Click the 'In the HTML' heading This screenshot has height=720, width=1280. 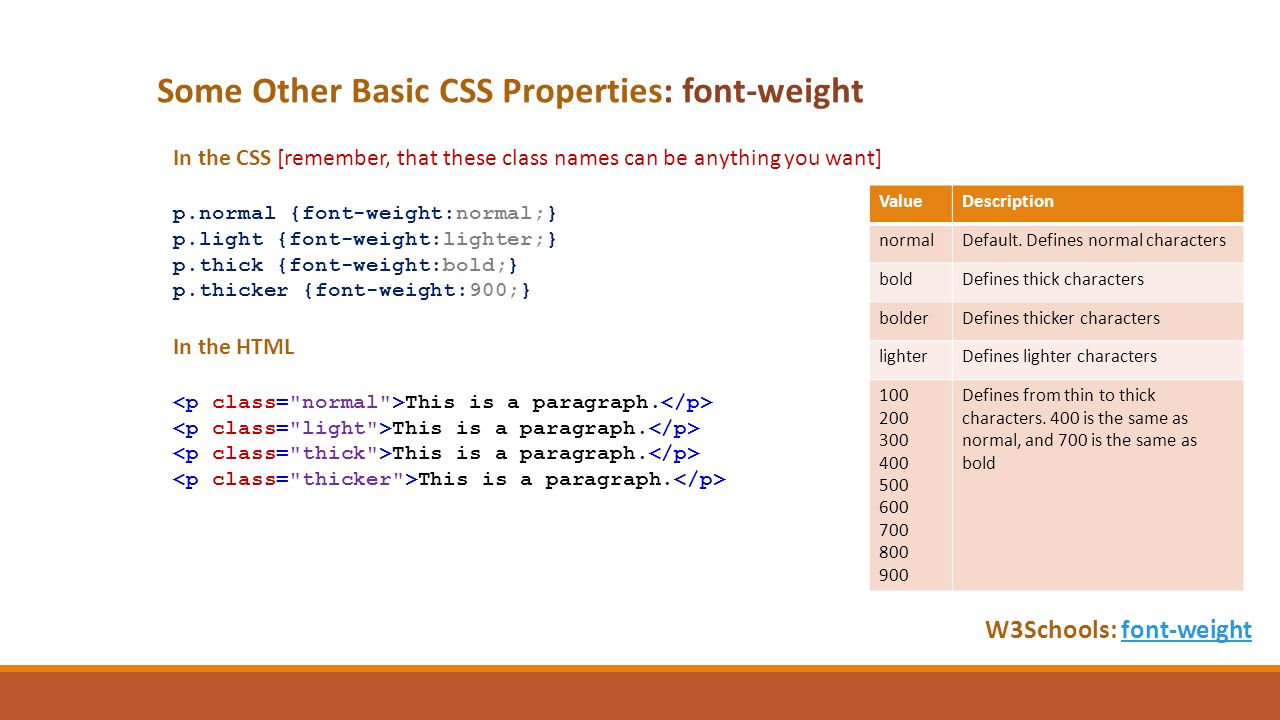234,347
